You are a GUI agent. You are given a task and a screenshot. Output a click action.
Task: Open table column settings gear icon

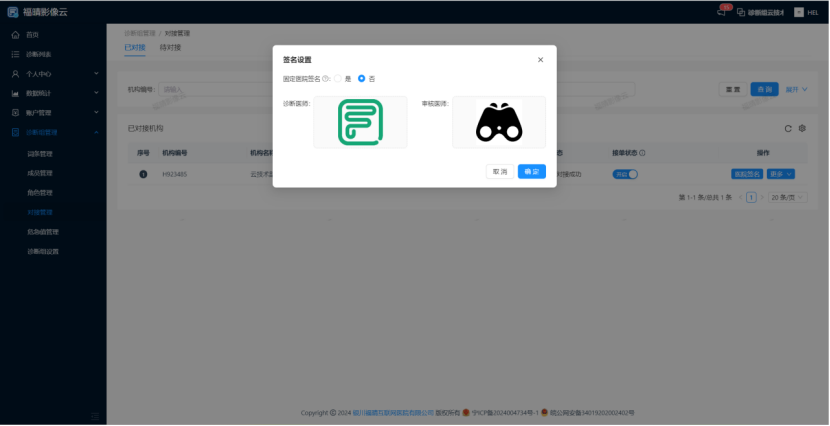(x=802, y=129)
